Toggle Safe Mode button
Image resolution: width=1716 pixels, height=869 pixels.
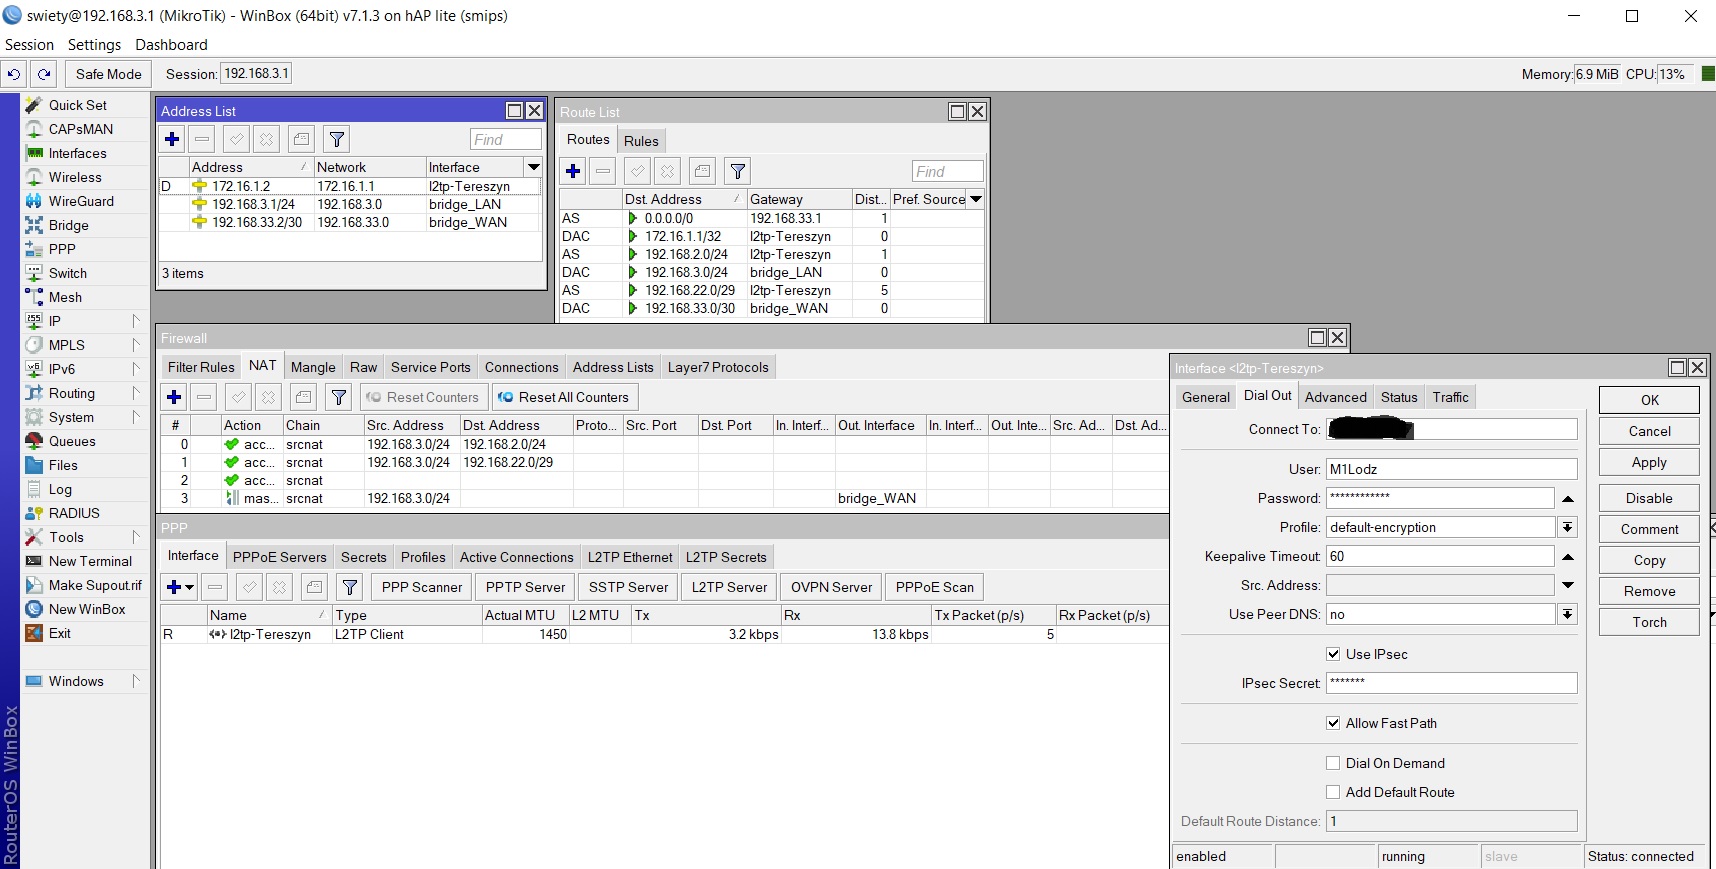pyautogui.click(x=109, y=74)
